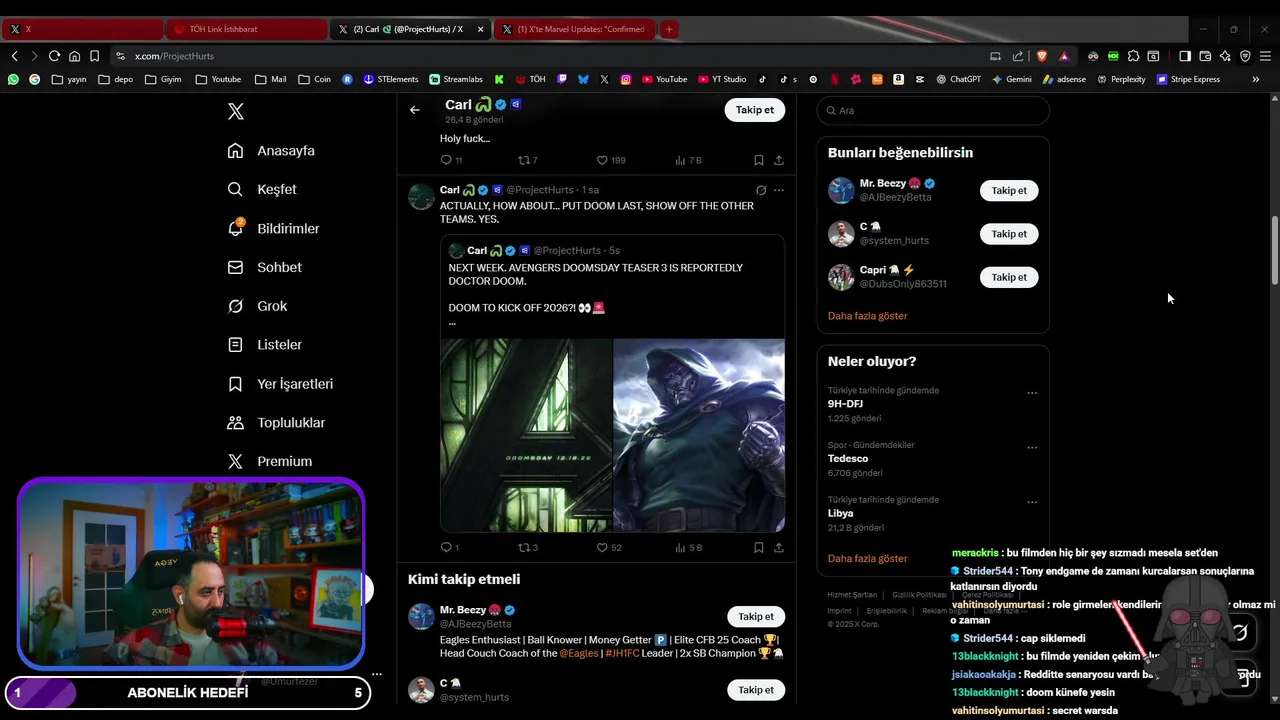The height and width of the screenshot is (720, 1280).
Task: Open ChatGPT bookmark in the bookmarks bar
Action: pyautogui.click(x=958, y=79)
